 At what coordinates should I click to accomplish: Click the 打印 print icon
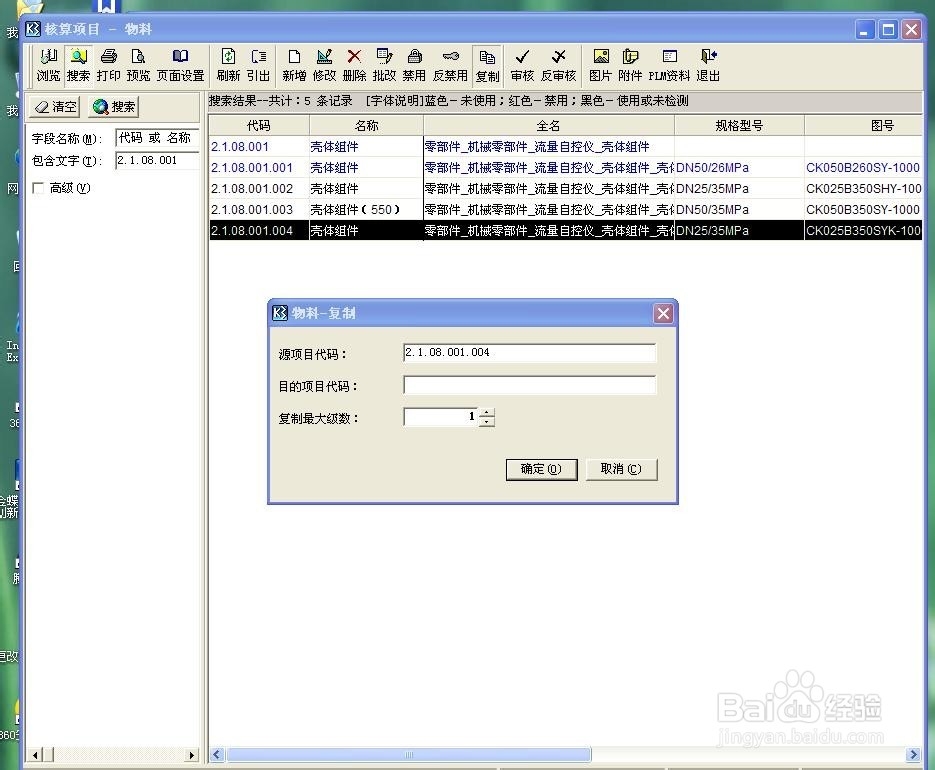coord(109,65)
